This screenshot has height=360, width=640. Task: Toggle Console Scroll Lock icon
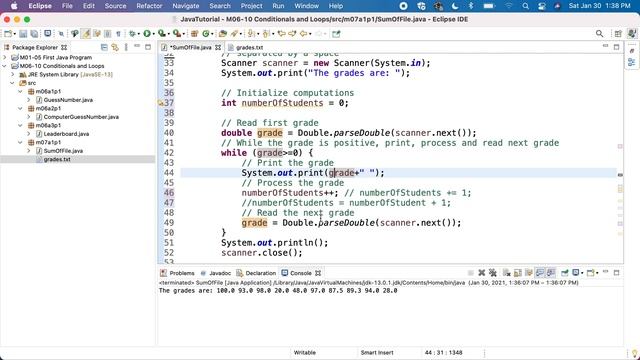pos(518,273)
